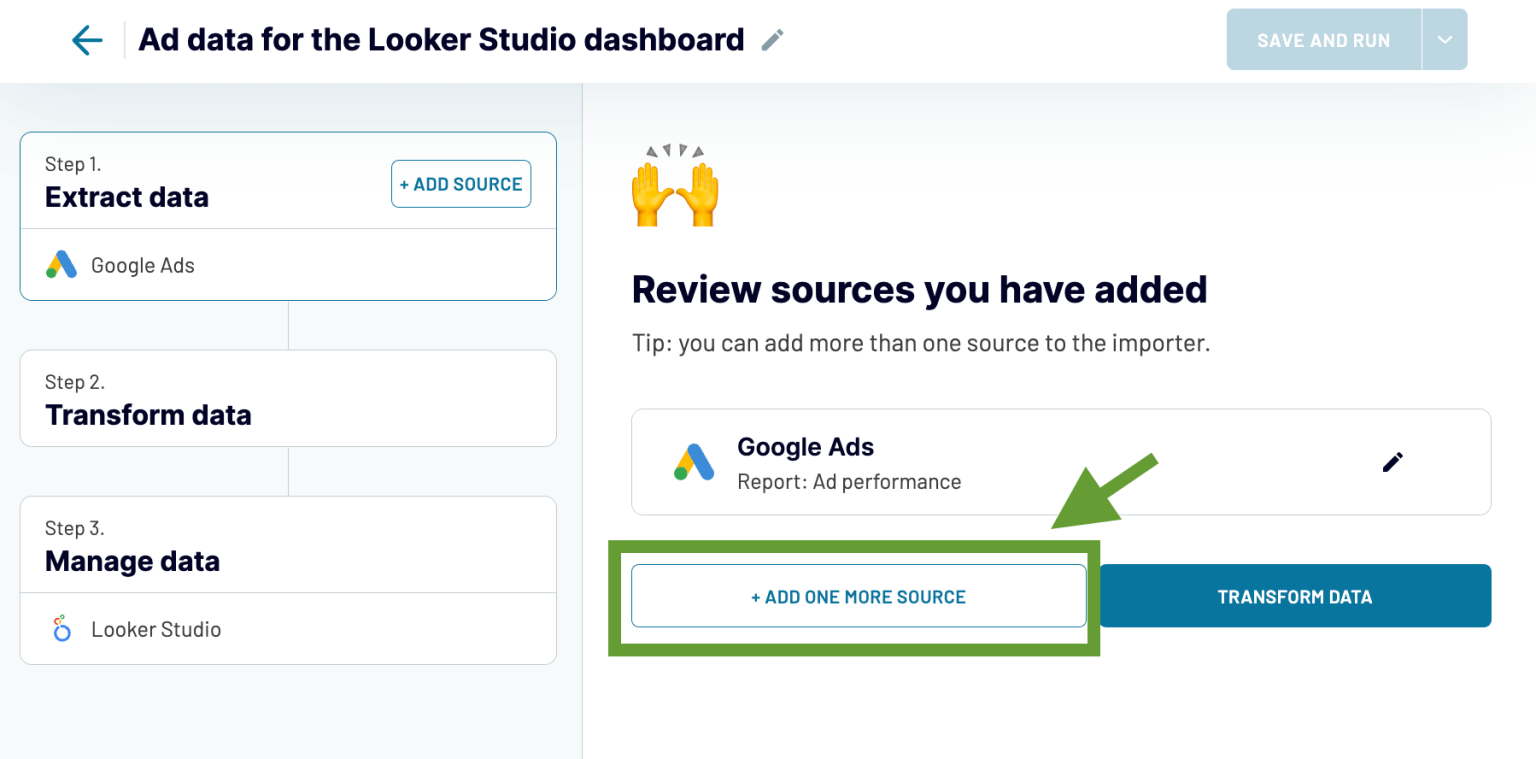Select the Google Ads entry in the sidebar
This screenshot has width=1536, height=759.
pyautogui.click(x=140, y=265)
